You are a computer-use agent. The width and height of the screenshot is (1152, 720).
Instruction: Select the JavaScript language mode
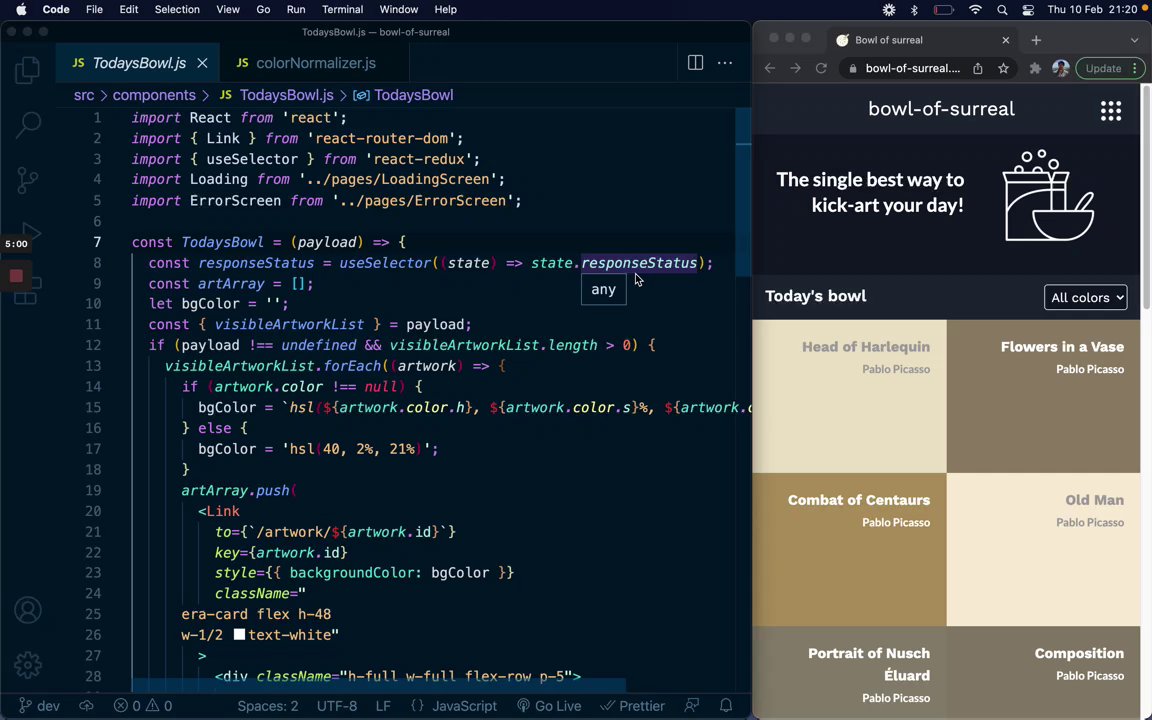point(464,706)
